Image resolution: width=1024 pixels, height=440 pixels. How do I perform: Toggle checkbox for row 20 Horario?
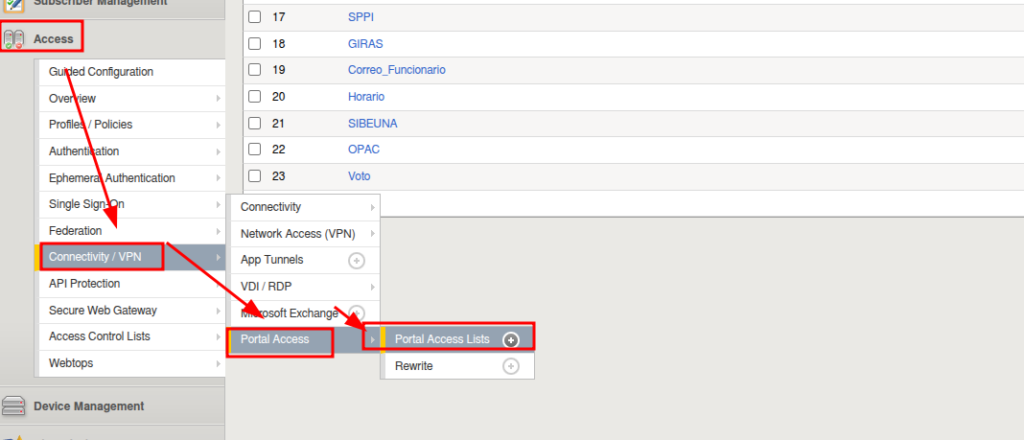tap(255, 97)
